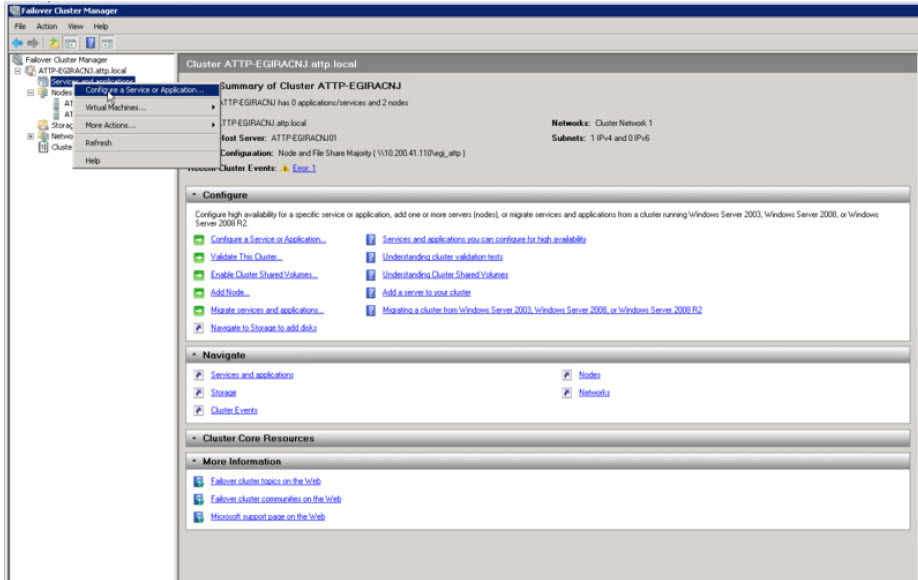Select the Failover Cluster Manager root tree icon
The height and width of the screenshot is (580, 918).
click(18, 60)
